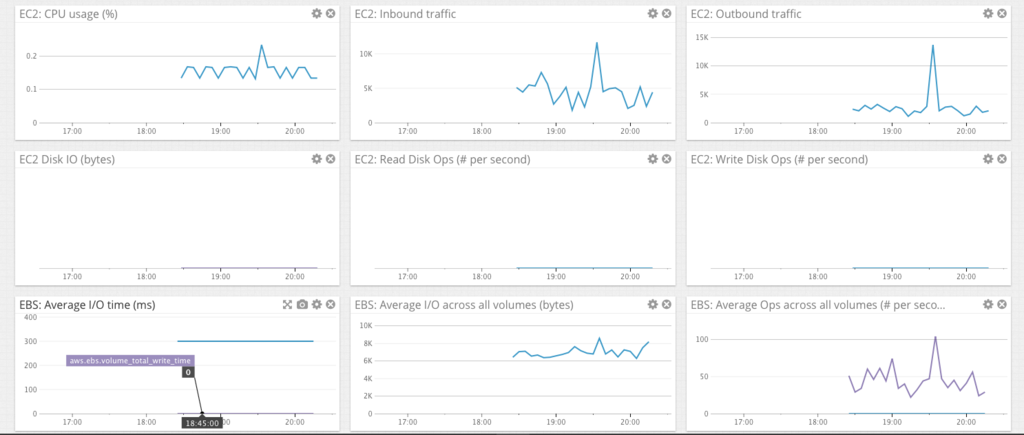Click the CPU usage spike peak

click(x=261, y=46)
